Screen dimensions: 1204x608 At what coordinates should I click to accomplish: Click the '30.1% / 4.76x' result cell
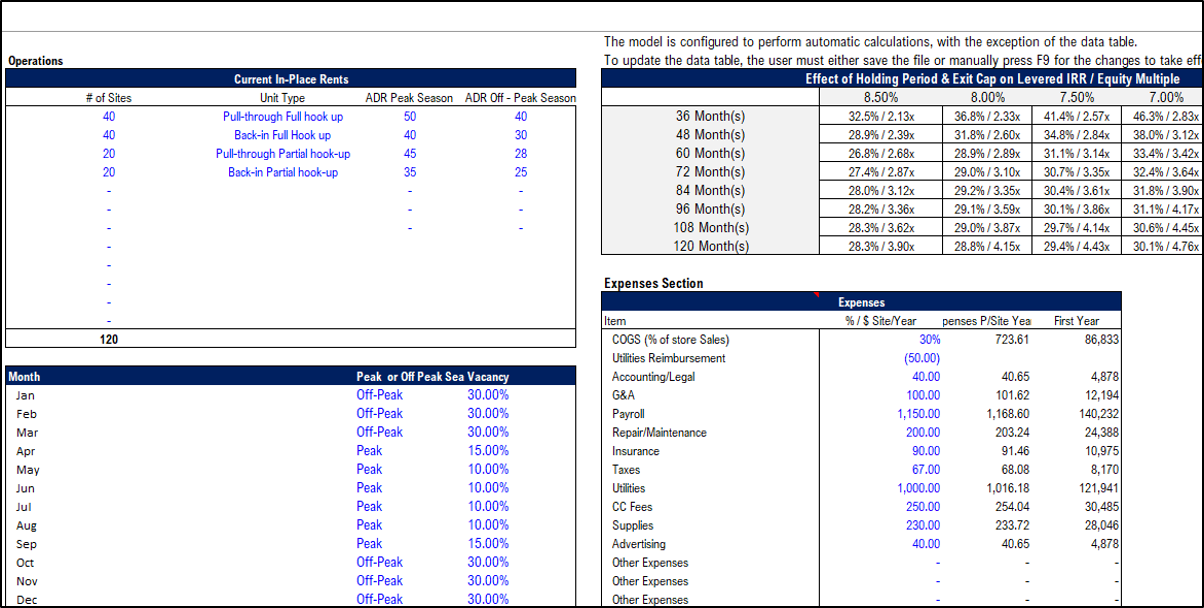1165,247
